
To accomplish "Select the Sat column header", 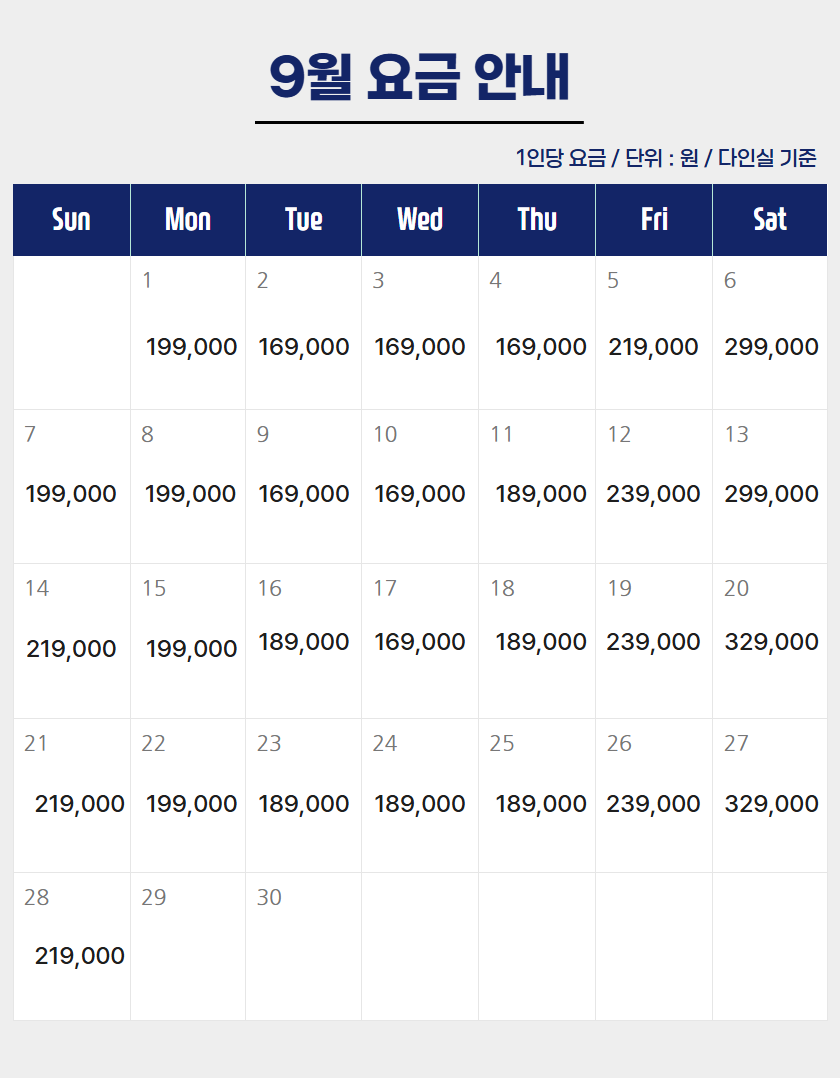I will (770, 220).
